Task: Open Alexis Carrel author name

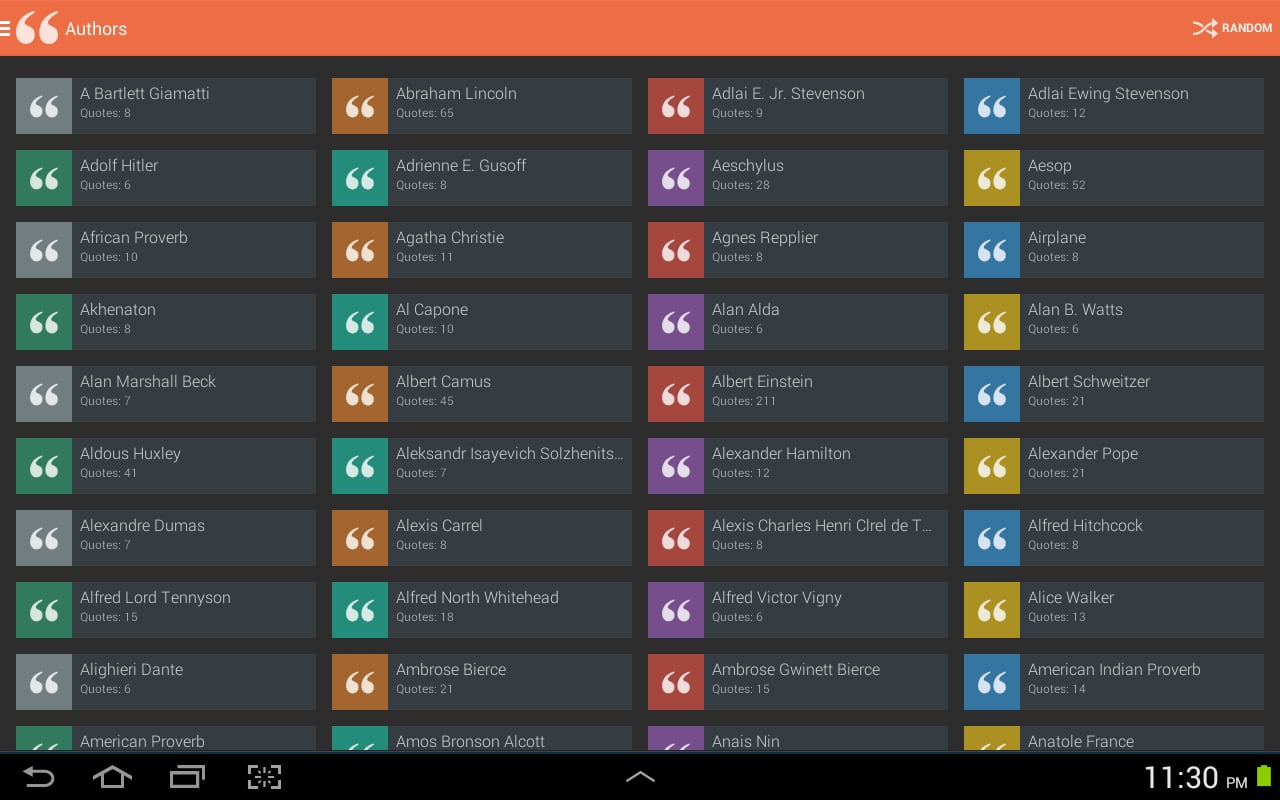Action: click(439, 525)
